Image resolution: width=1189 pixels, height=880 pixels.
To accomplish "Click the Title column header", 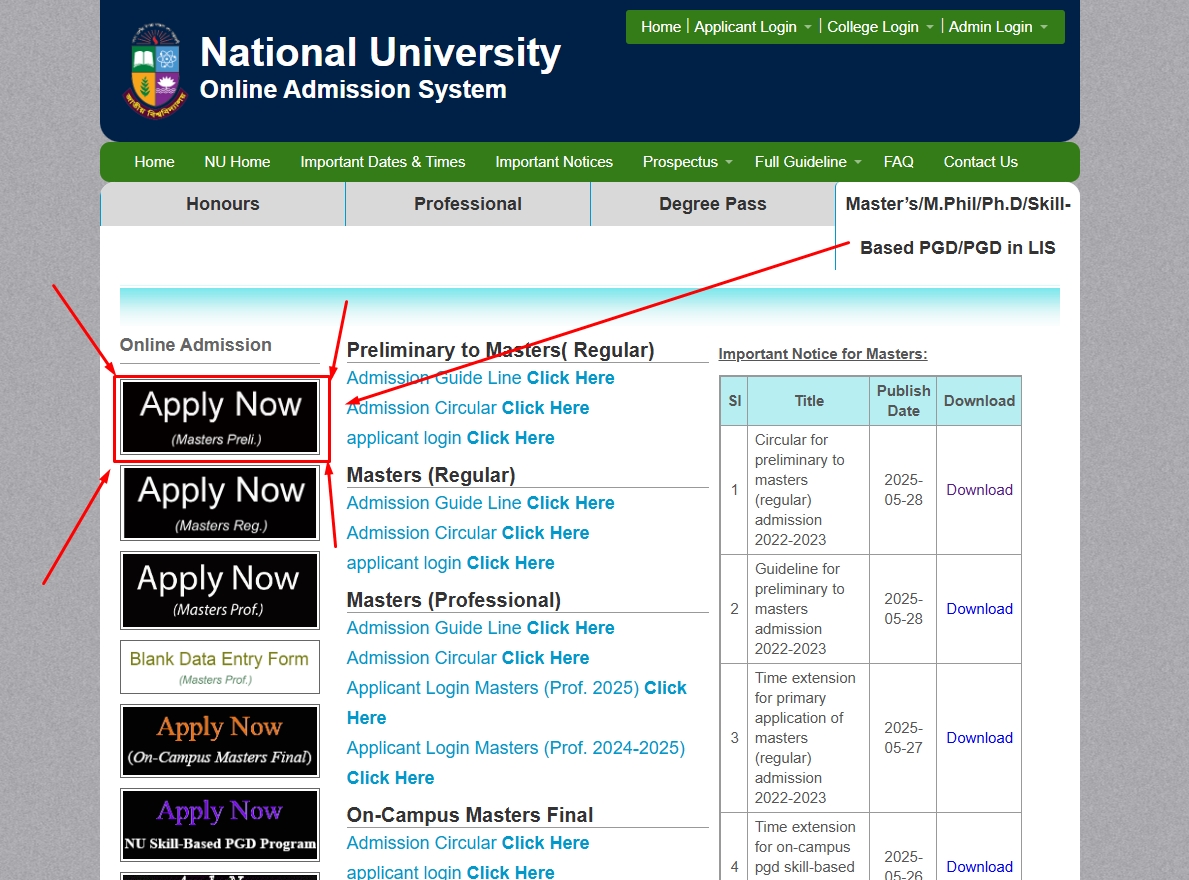I will pos(808,400).
